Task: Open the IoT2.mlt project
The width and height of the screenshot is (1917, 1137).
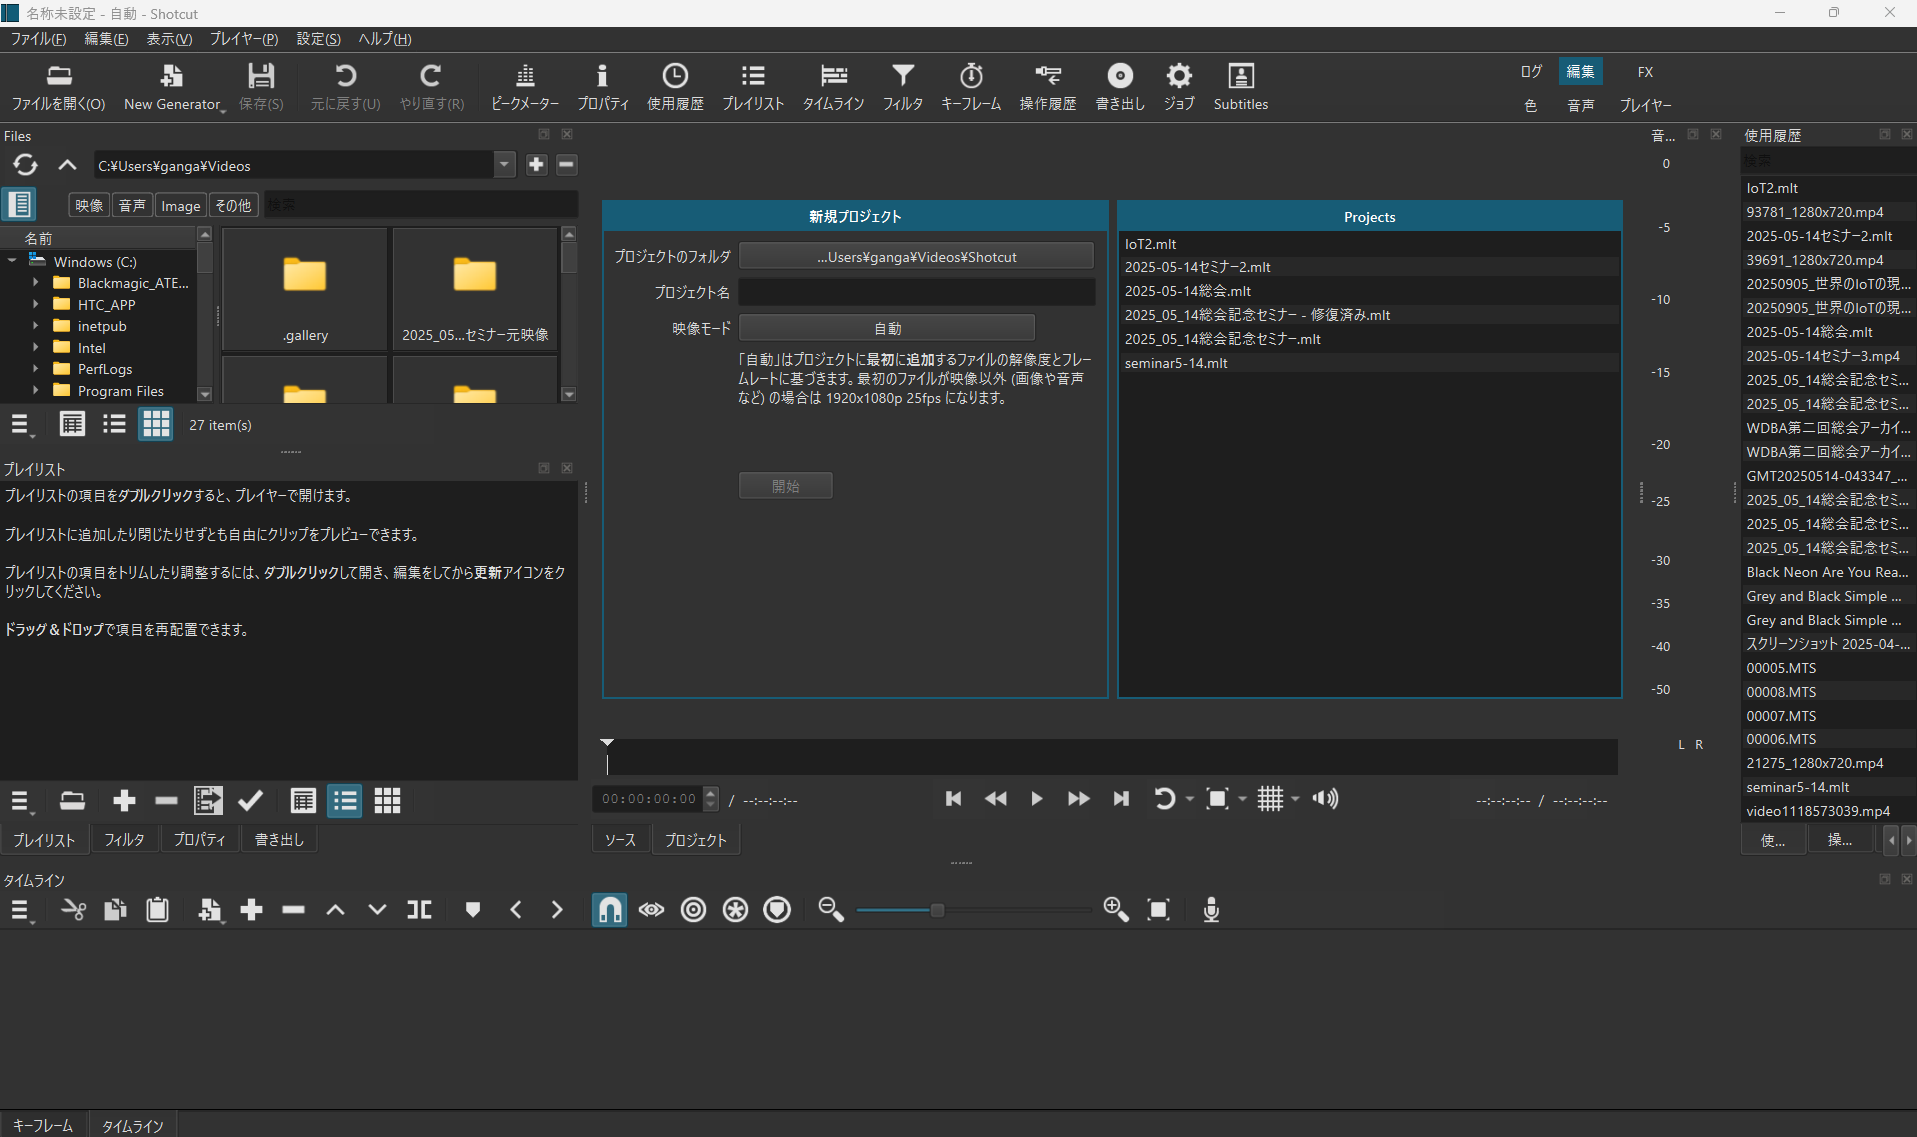Action: 1150,244
